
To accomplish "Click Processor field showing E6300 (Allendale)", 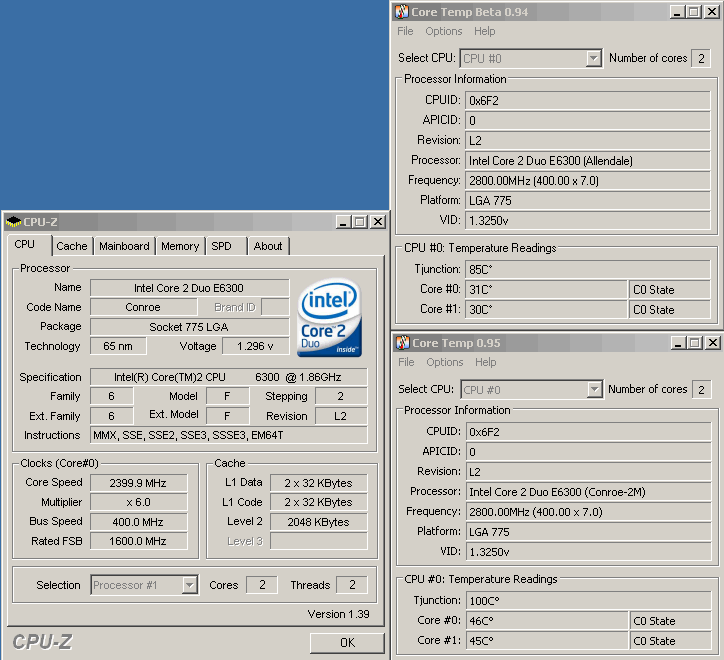I will point(587,161).
